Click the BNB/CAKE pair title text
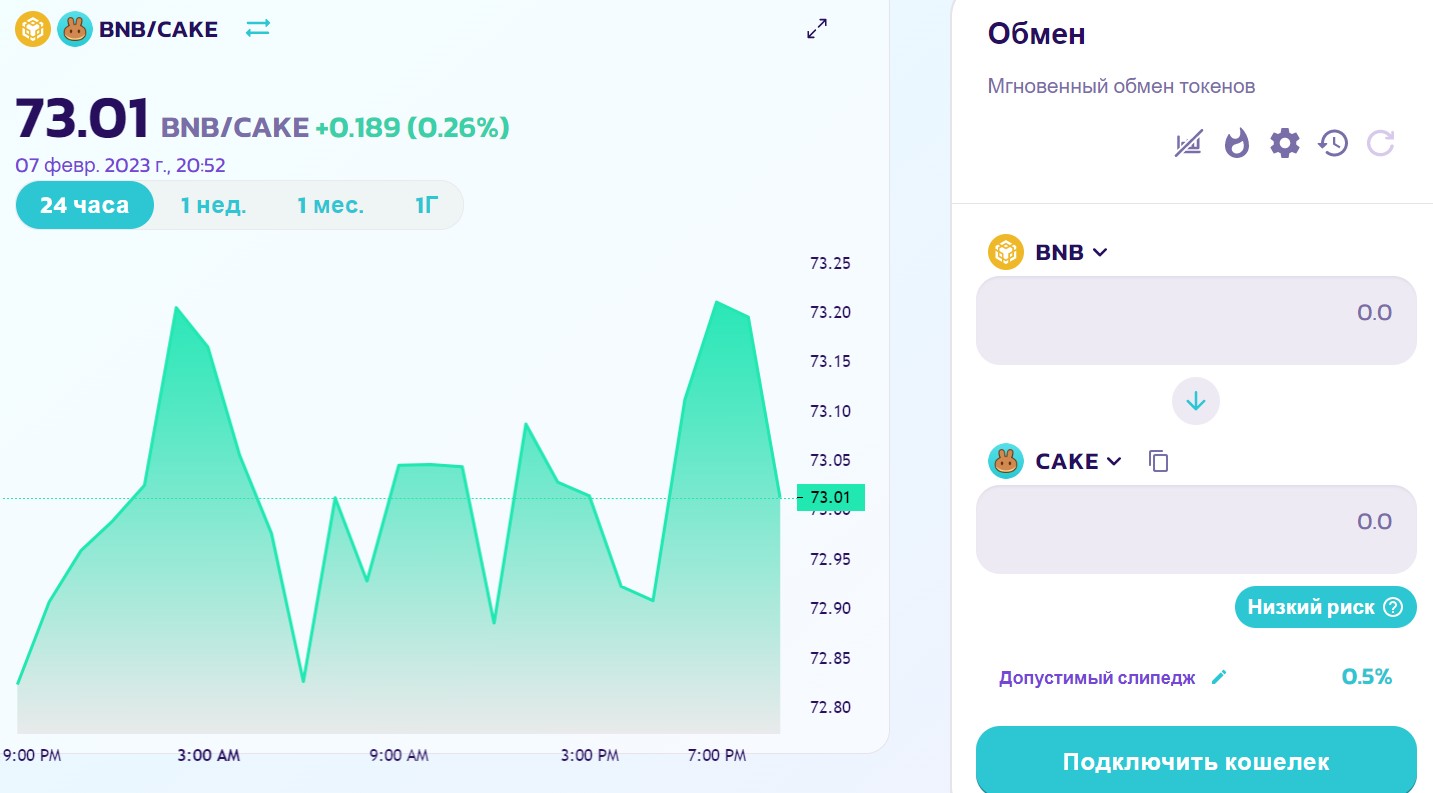 click(x=158, y=30)
